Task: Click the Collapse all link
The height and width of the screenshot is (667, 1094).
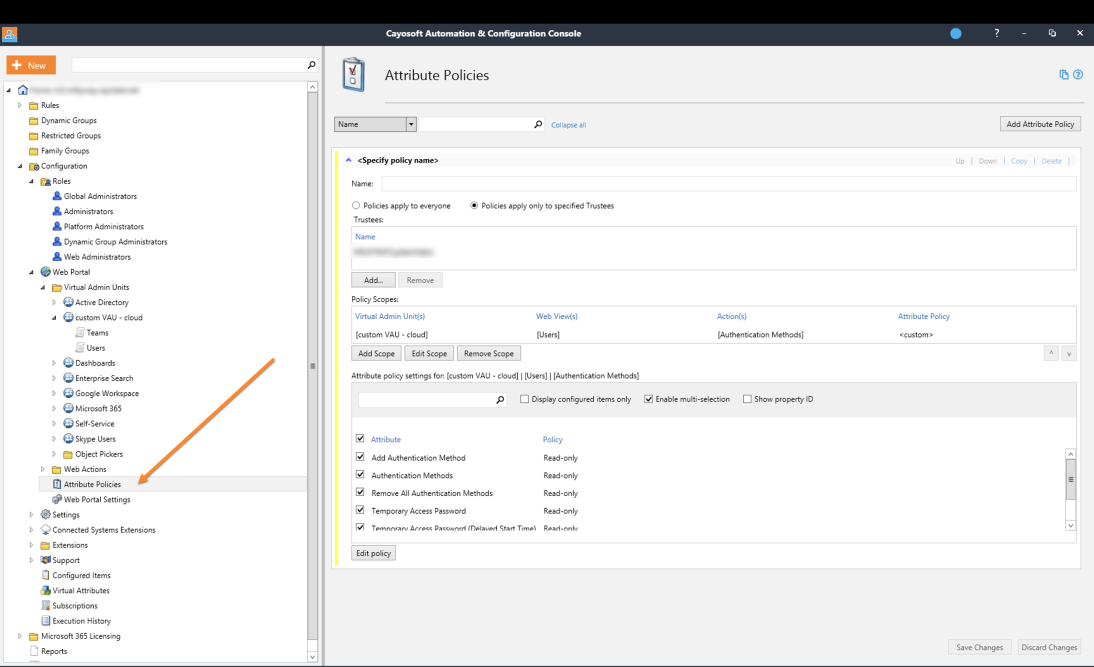Action: point(569,125)
